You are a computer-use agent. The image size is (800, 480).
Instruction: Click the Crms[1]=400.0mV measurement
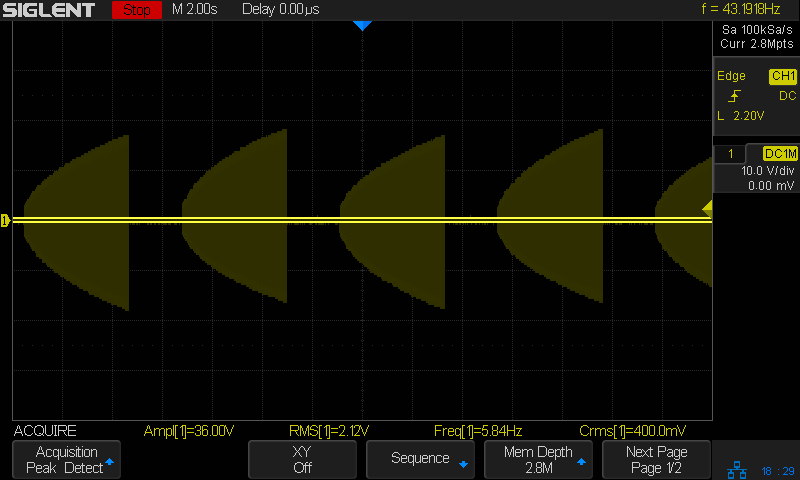point(633,431)
